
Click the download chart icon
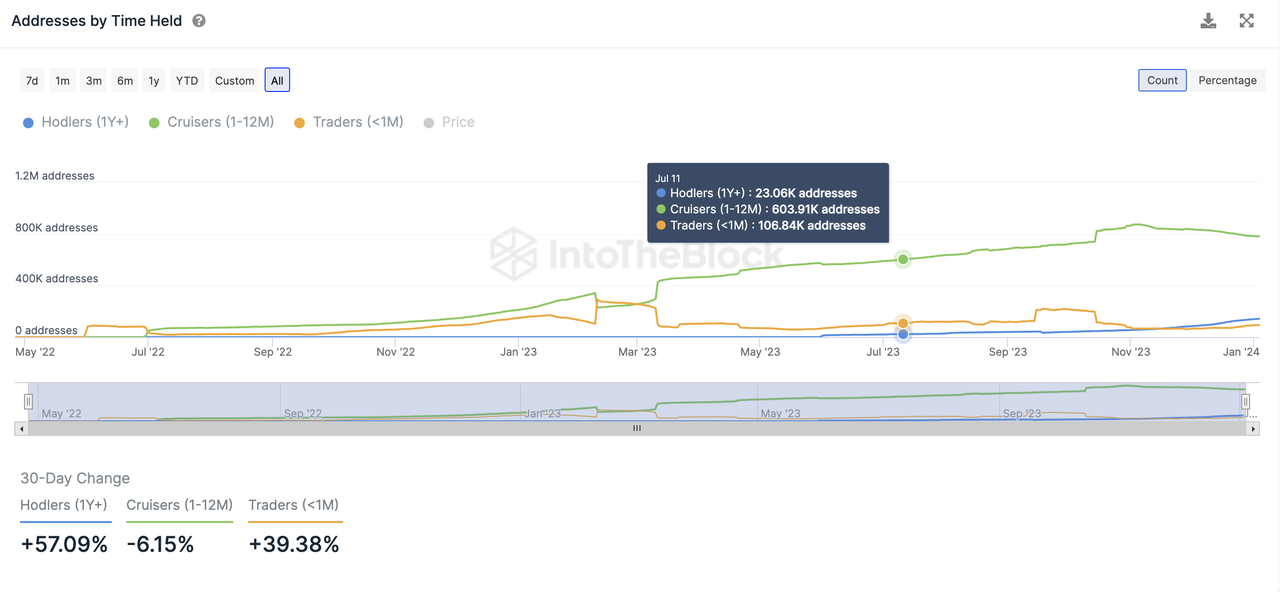click(1208, 21)
